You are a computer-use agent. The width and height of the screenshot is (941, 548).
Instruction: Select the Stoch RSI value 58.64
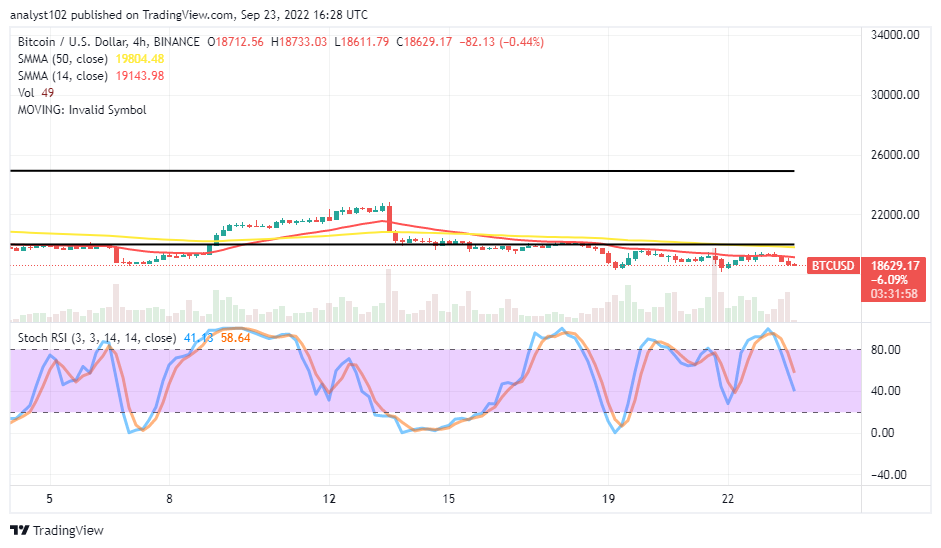(x=235, y=338)
